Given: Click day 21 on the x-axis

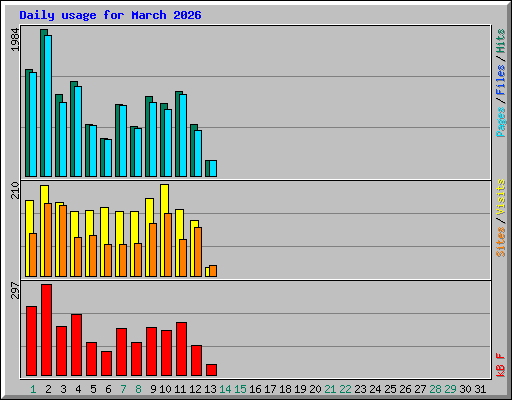Looking at the screenshot, I should coord(330,389).
